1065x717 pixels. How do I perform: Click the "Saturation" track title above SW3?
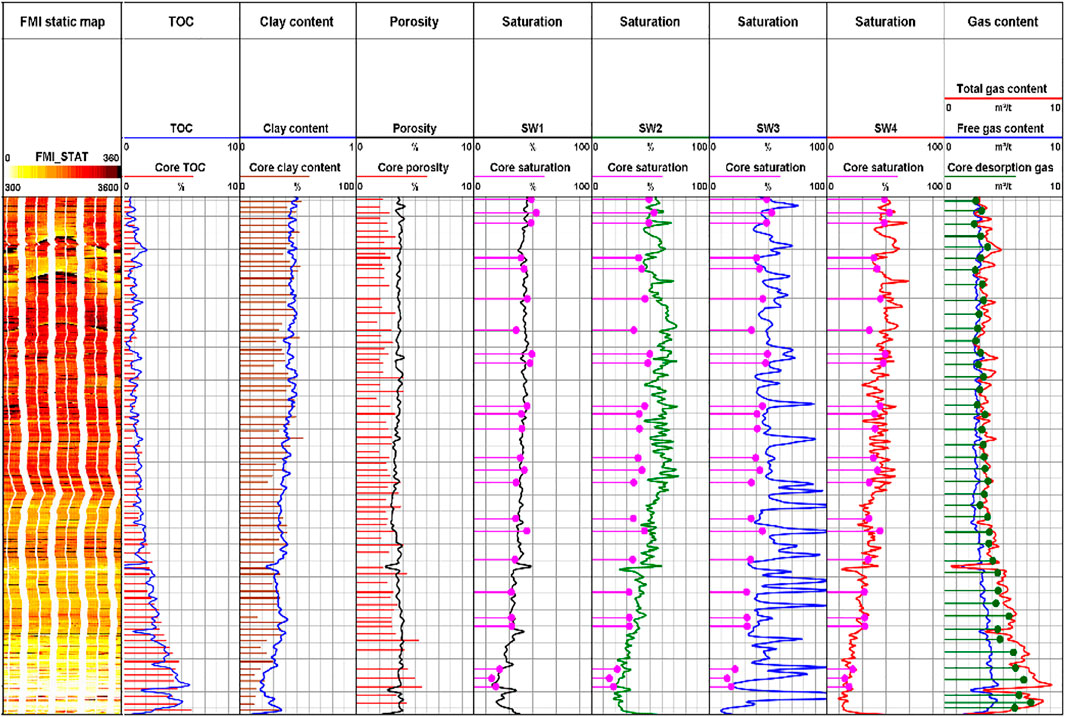click(x=768, y=22)
